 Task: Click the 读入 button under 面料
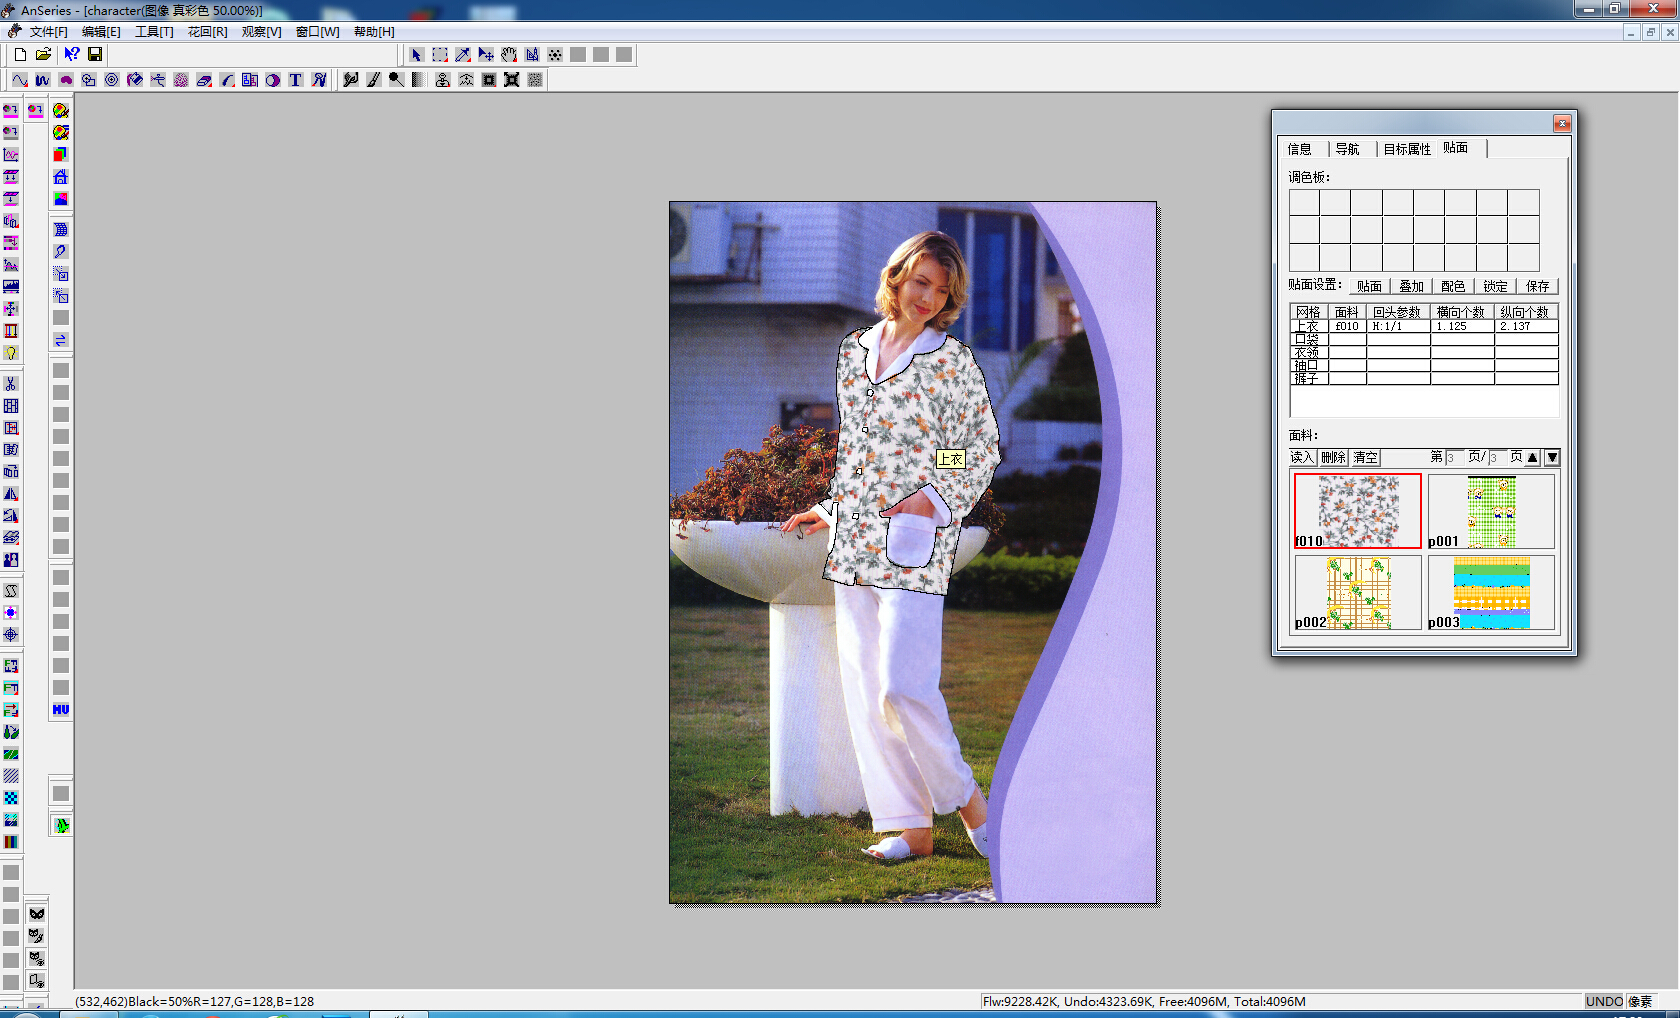coord(1302,457)
